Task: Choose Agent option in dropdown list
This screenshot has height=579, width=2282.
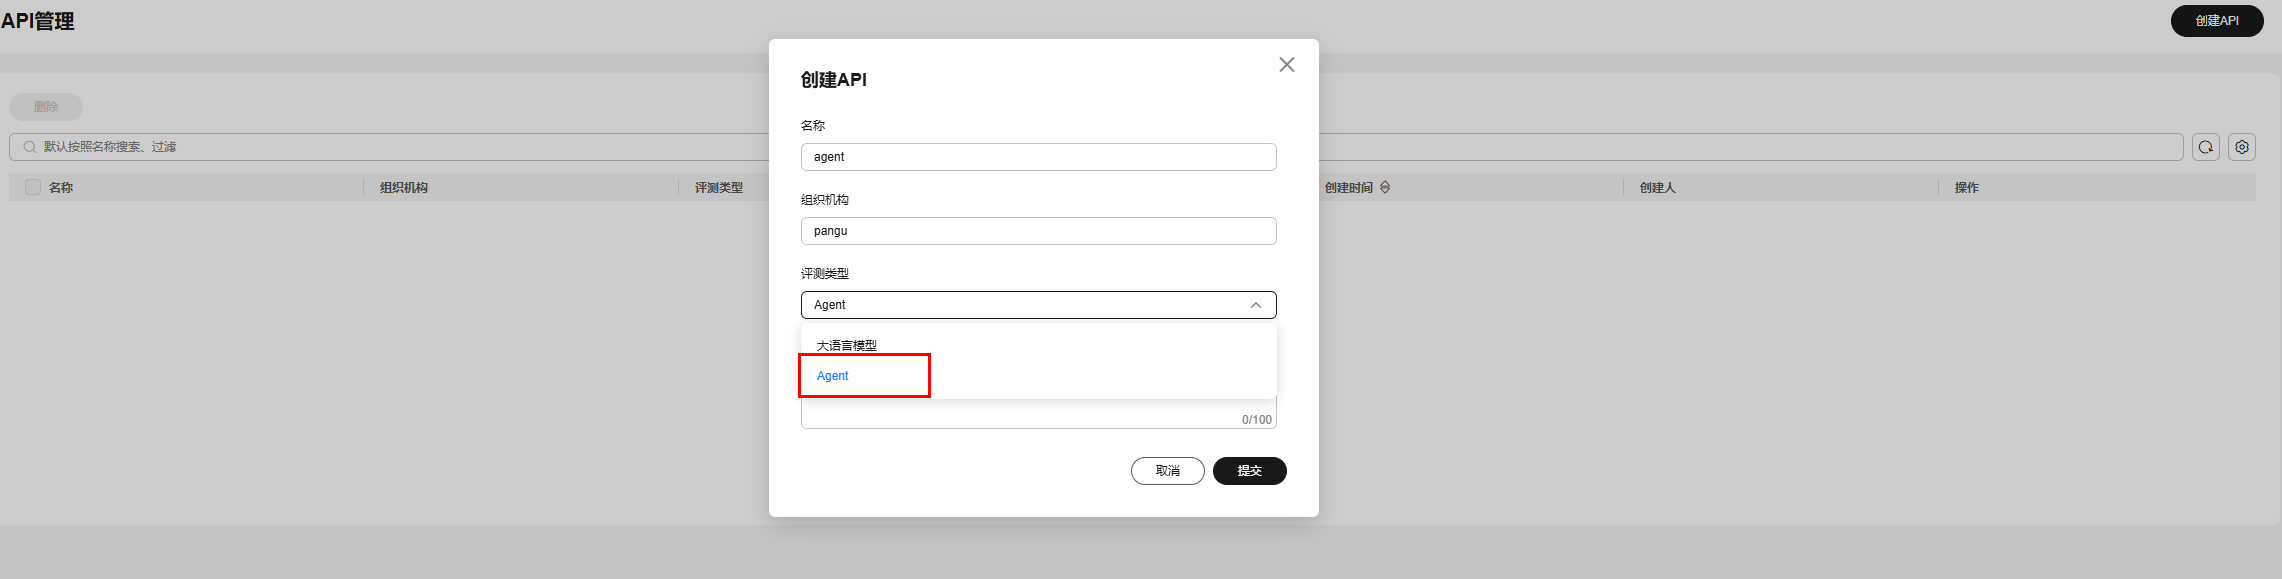Action: (833, 376)
